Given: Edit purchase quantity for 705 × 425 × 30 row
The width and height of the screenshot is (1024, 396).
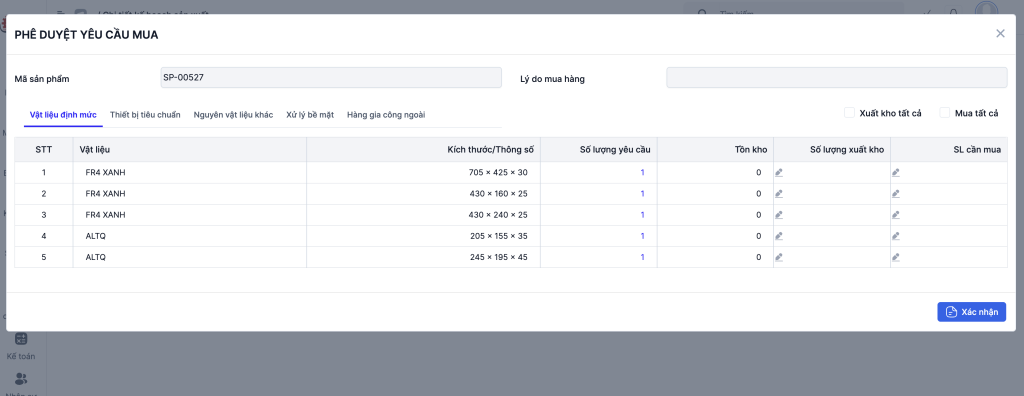Looking at the screenshot, I should pos(895,173).
